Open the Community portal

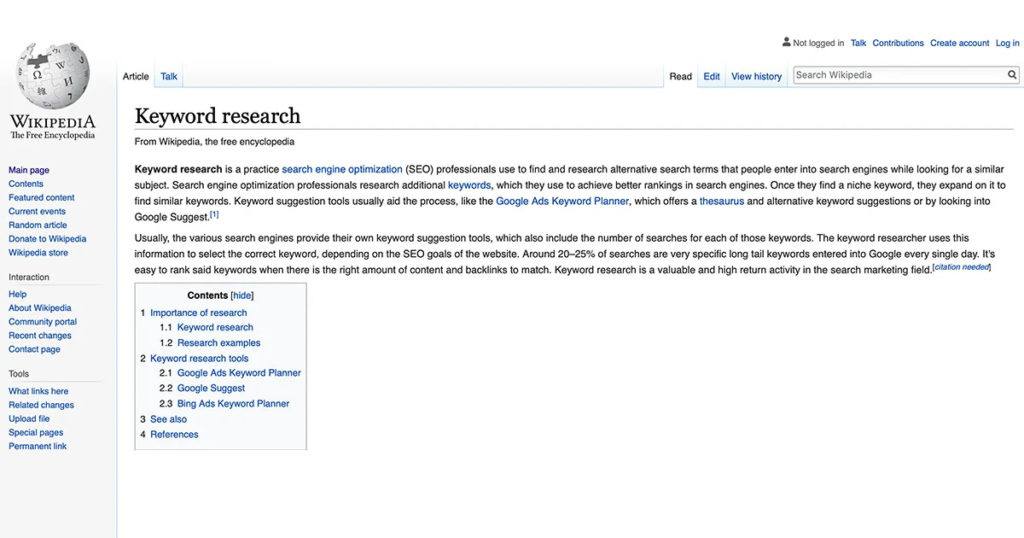[x=42, y=321]
